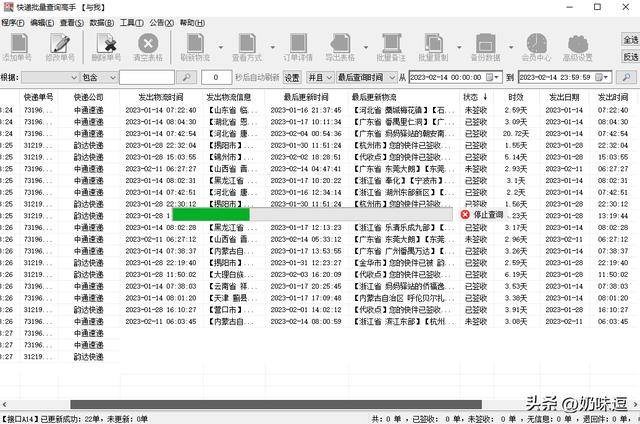
Task: Click the horizontal scrollbar thumb
Action: click(x=276, y=404)
